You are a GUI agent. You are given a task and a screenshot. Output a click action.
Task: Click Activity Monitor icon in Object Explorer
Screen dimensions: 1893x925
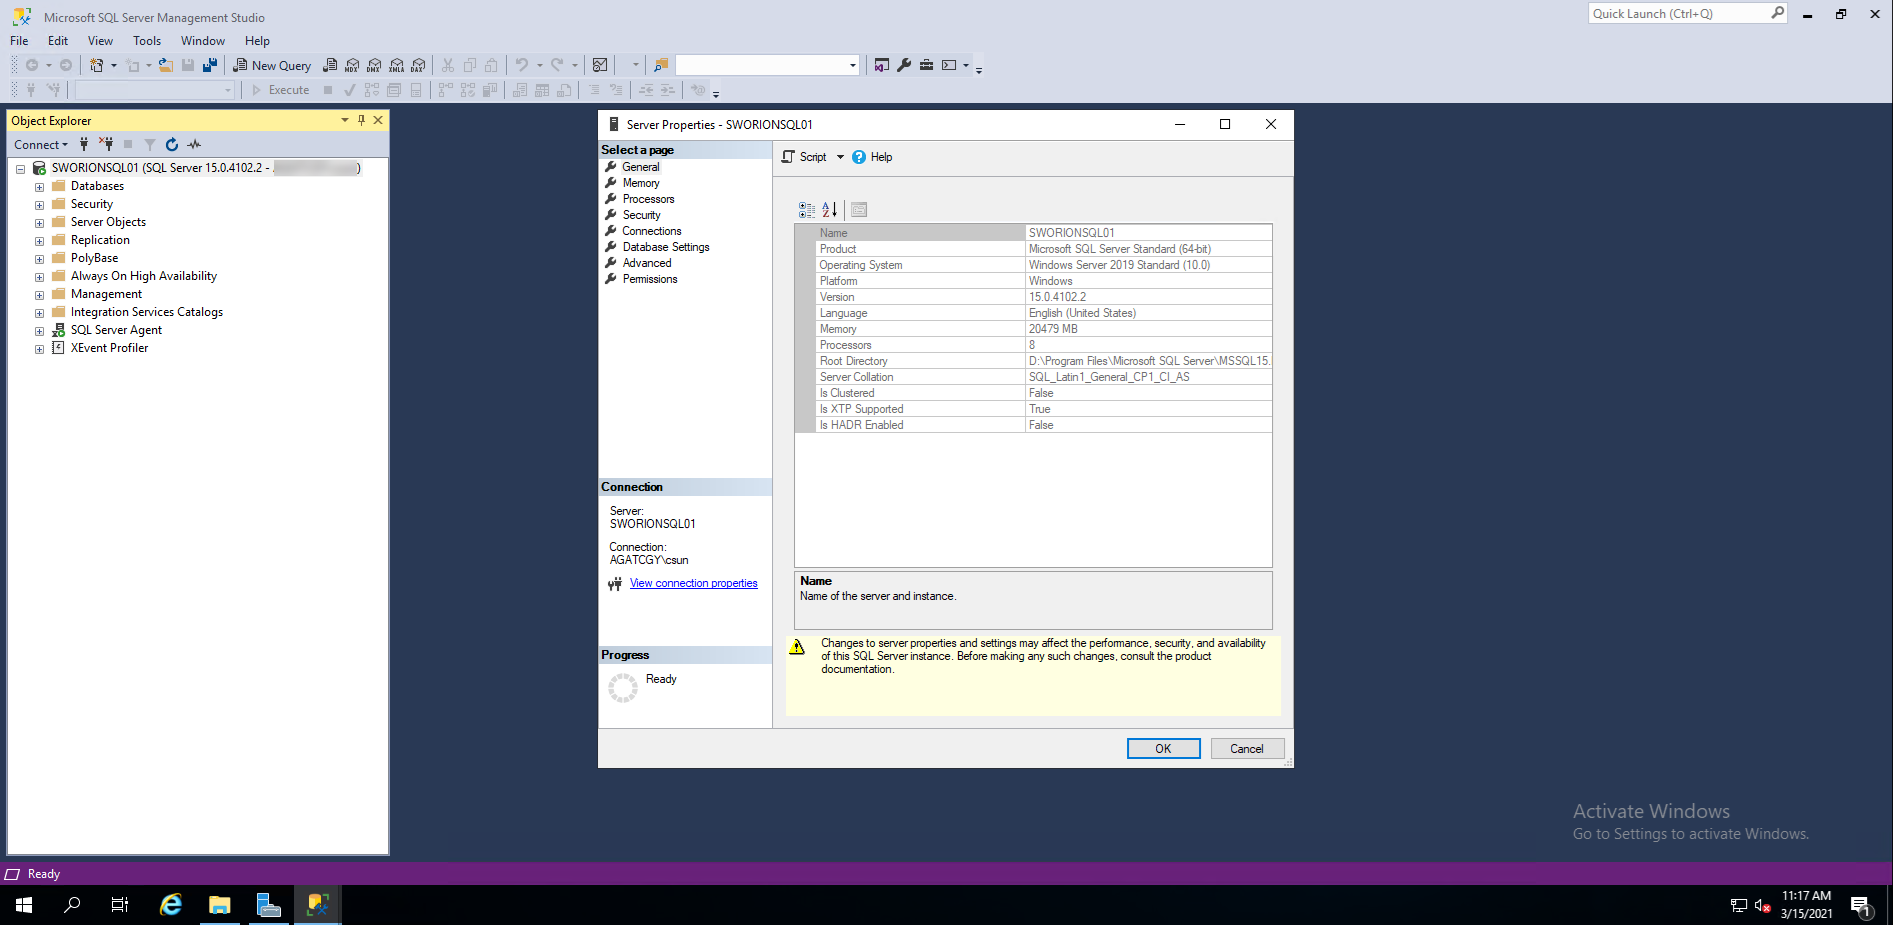click(194, 144)
